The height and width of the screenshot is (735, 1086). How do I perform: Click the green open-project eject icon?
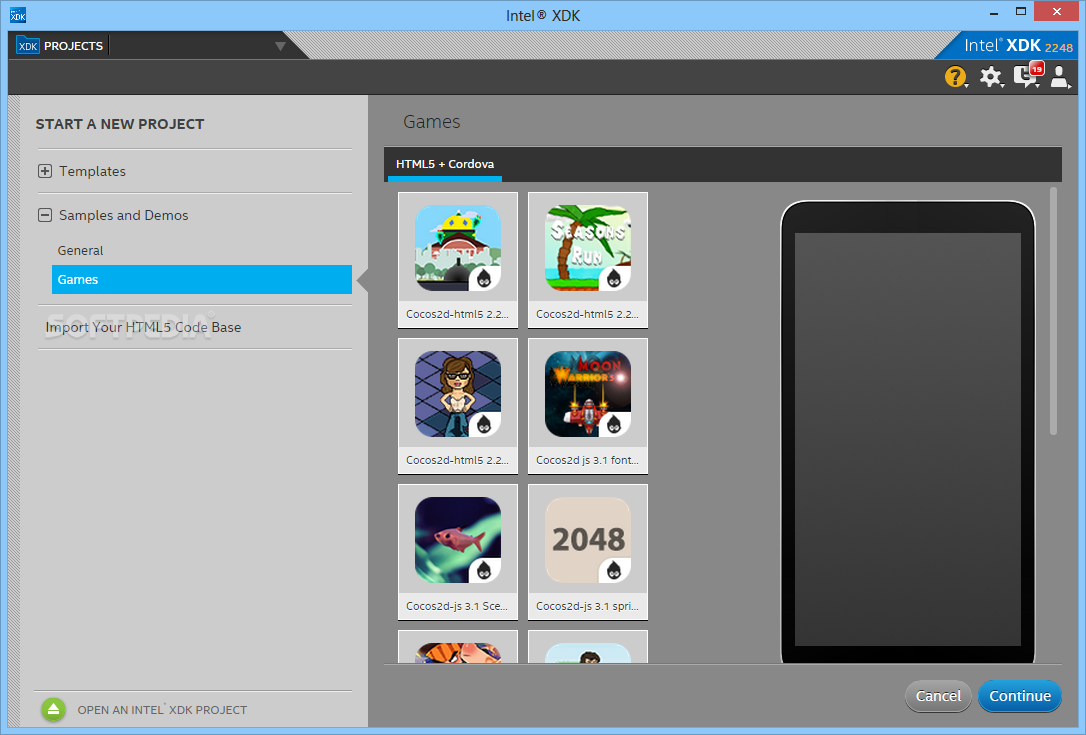point(53,709)
